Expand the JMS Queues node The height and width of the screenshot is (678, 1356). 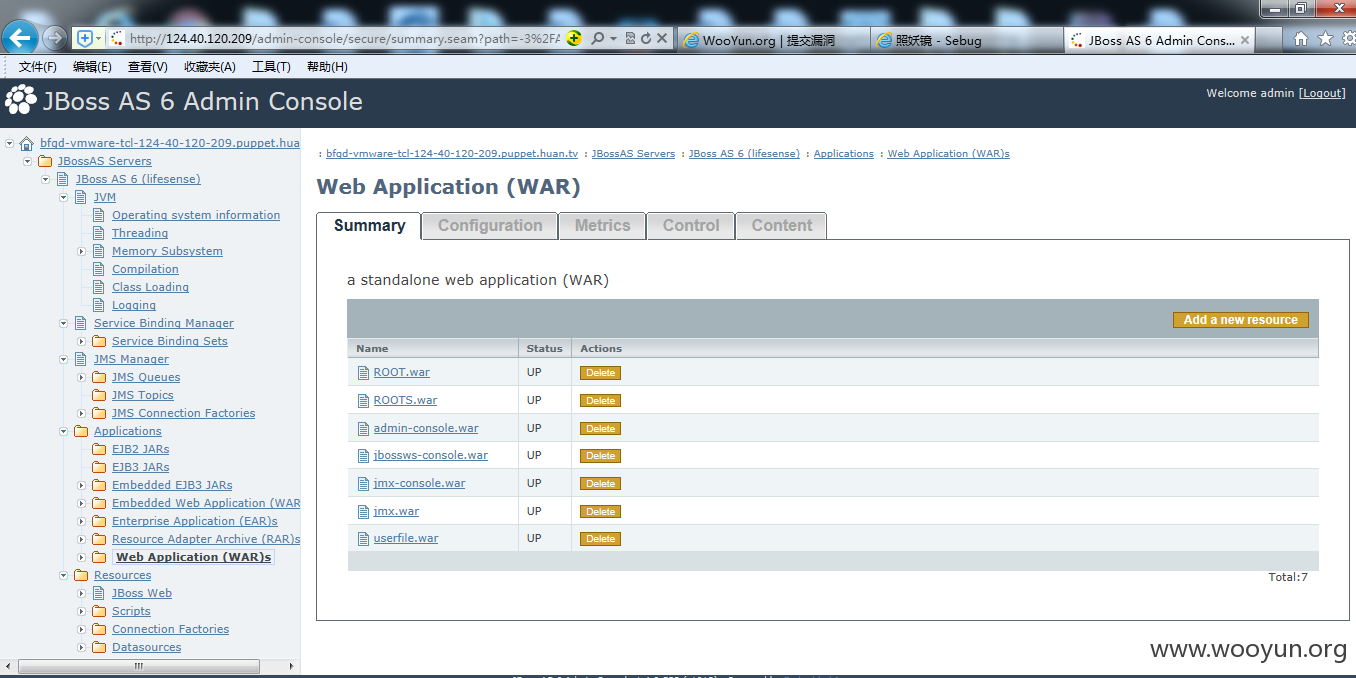pos(82,377)
